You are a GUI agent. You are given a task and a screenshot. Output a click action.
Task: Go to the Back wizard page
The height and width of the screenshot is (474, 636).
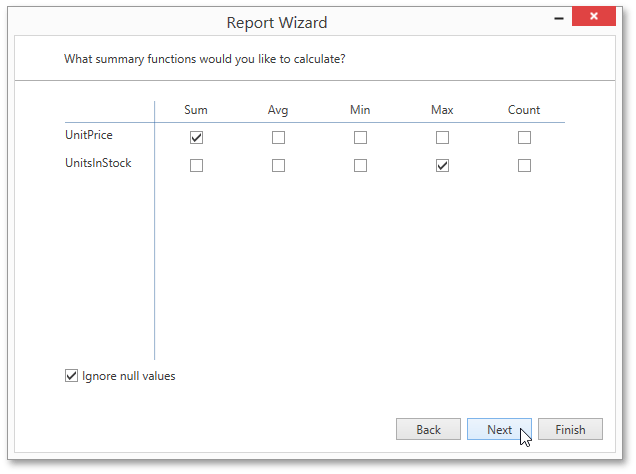428,429
